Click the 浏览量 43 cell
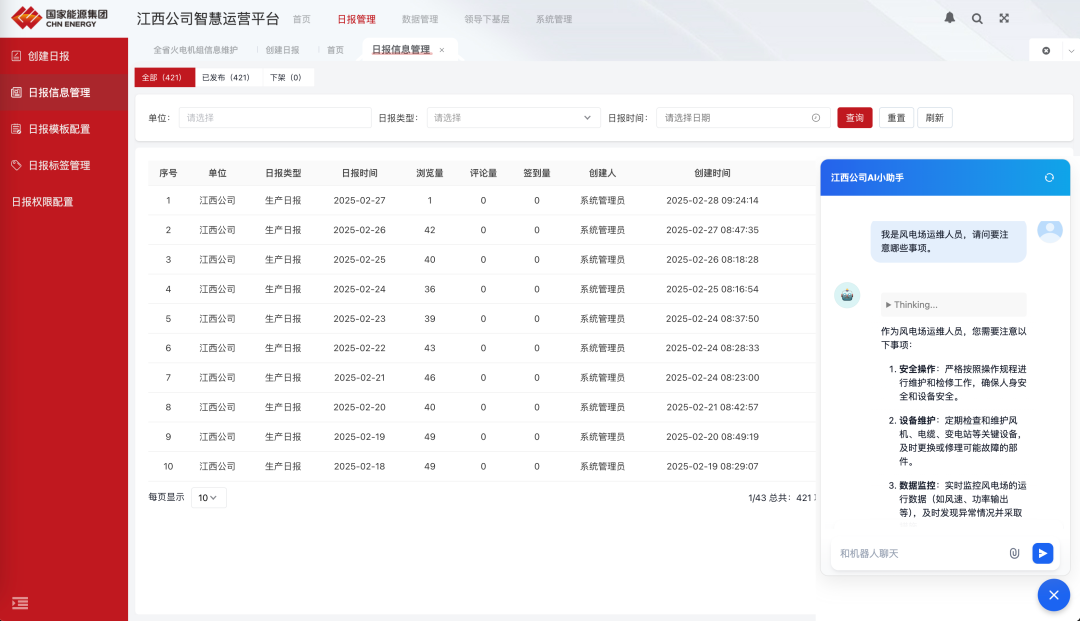Viewport: 1080px width, 621px height. [430, 348]
